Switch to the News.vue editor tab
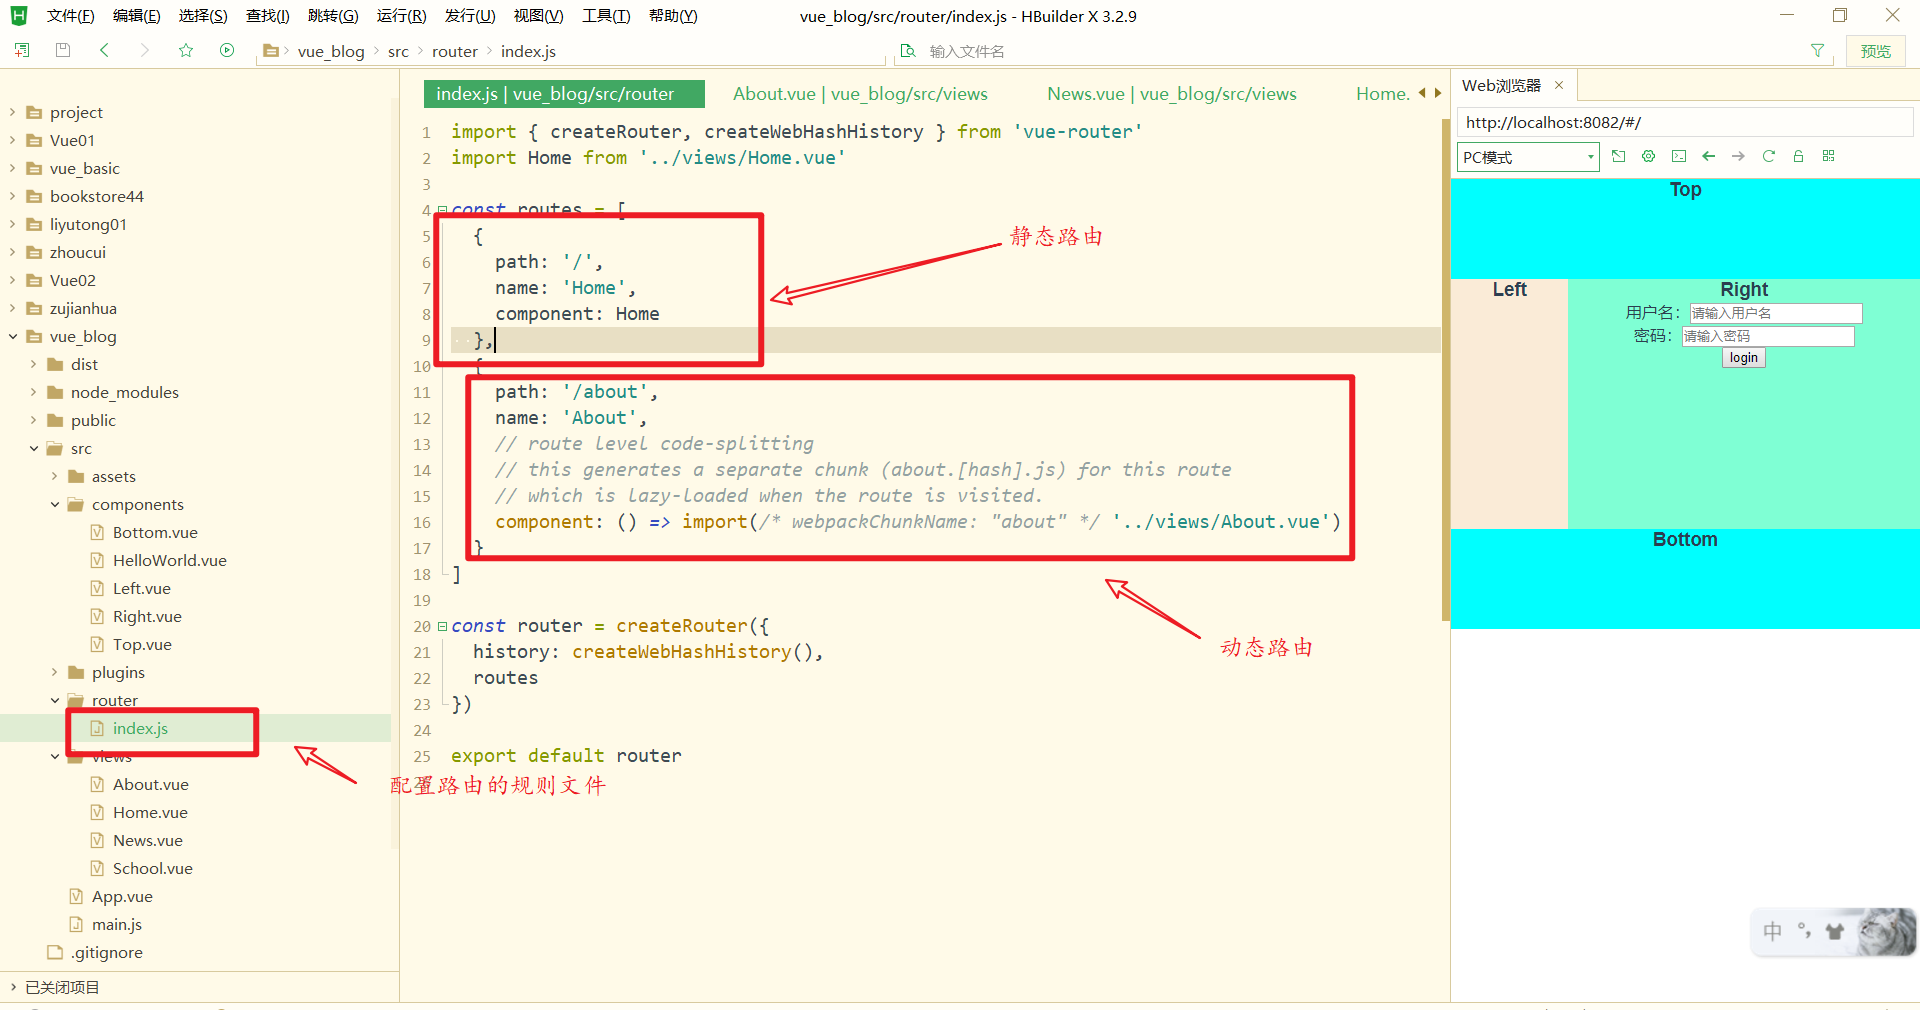 tap(1172, 94)
